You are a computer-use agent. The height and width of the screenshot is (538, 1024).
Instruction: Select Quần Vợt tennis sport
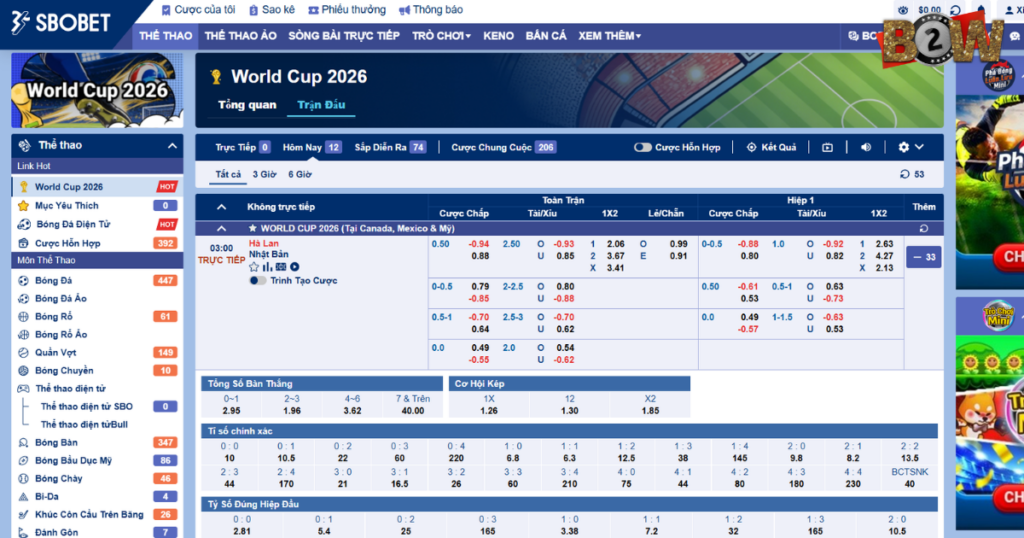(56, 353)
